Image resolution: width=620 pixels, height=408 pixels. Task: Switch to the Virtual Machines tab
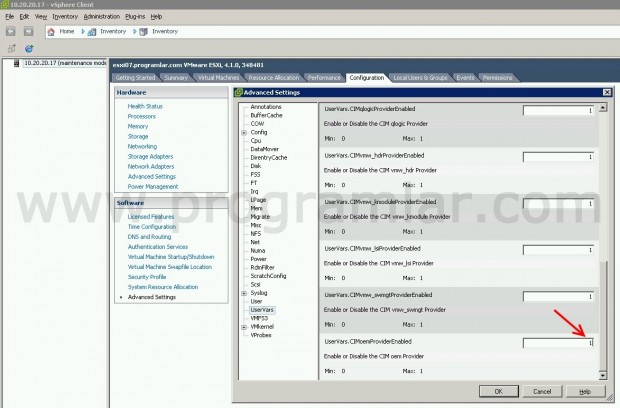point(218,77)
